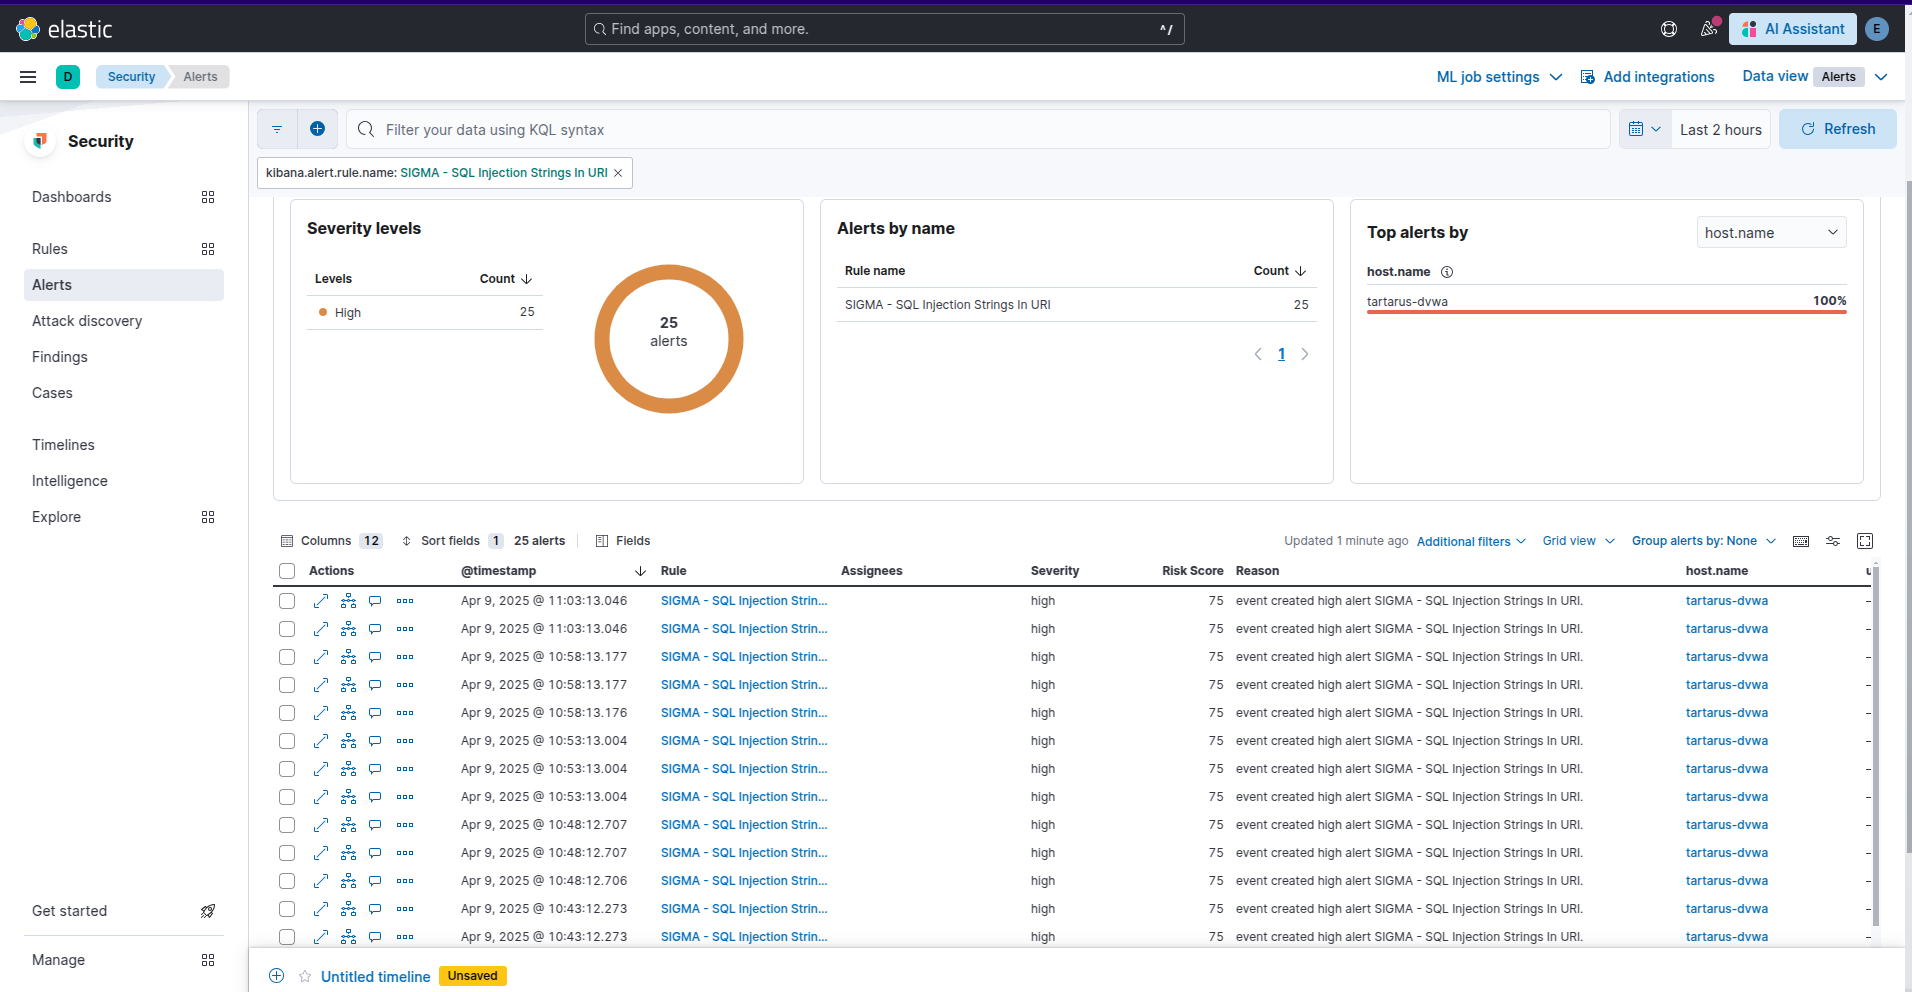Click the add filter plus icon

317,129
